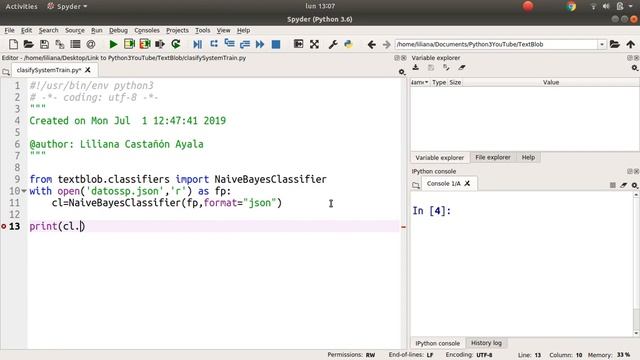This screenshot has width=640, height=360.
Task: Open the Spyder application menu in top bar
Action: coord(67,7)
